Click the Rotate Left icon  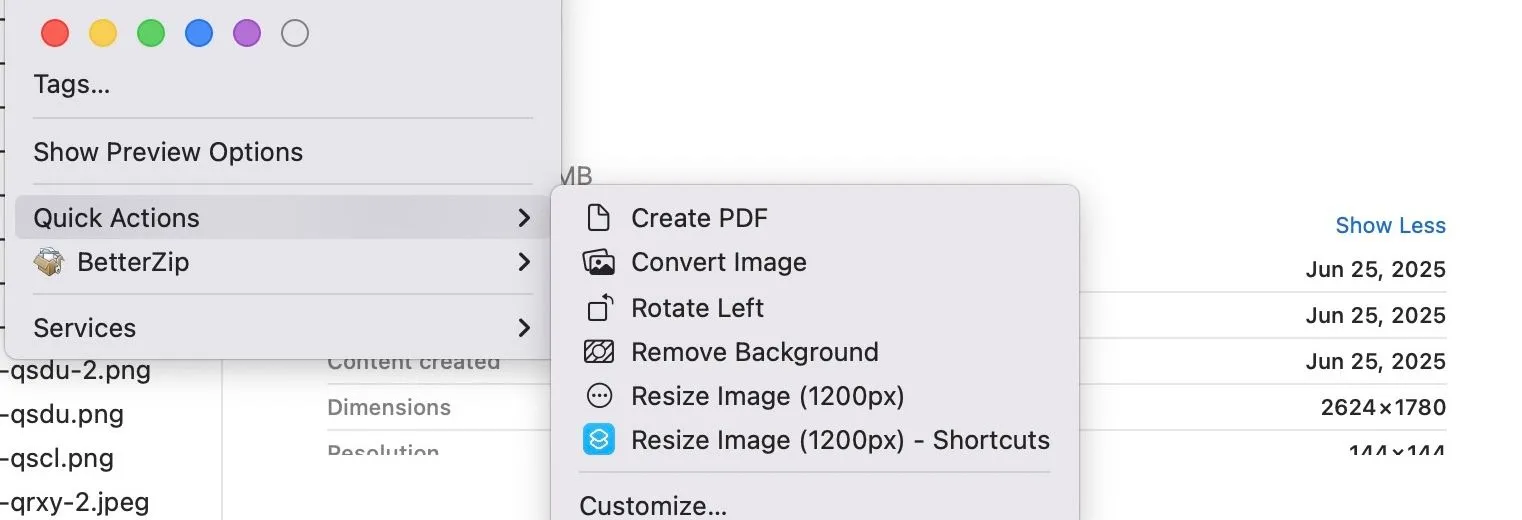click(x=598, y=308)
